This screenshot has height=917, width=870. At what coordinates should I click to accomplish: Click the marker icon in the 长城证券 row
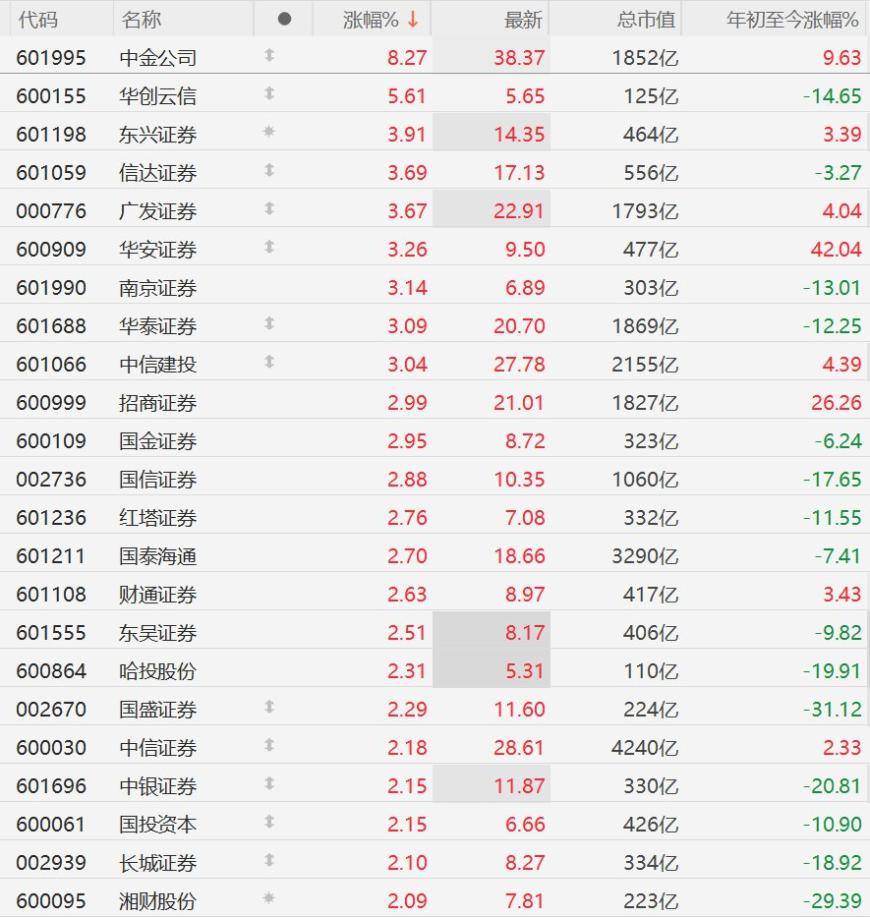(269, 860)
